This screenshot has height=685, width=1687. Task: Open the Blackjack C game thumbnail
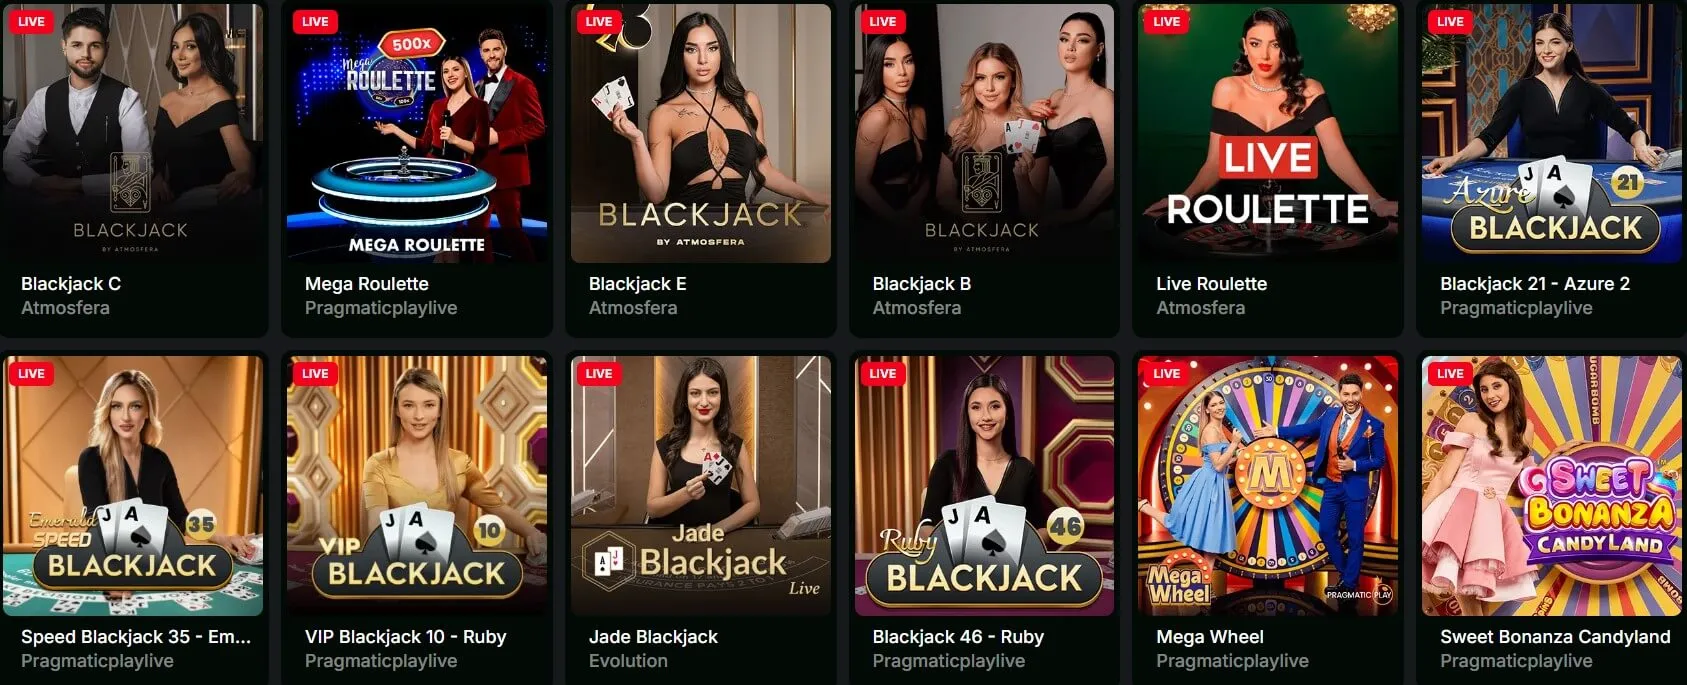pos(133,133)
